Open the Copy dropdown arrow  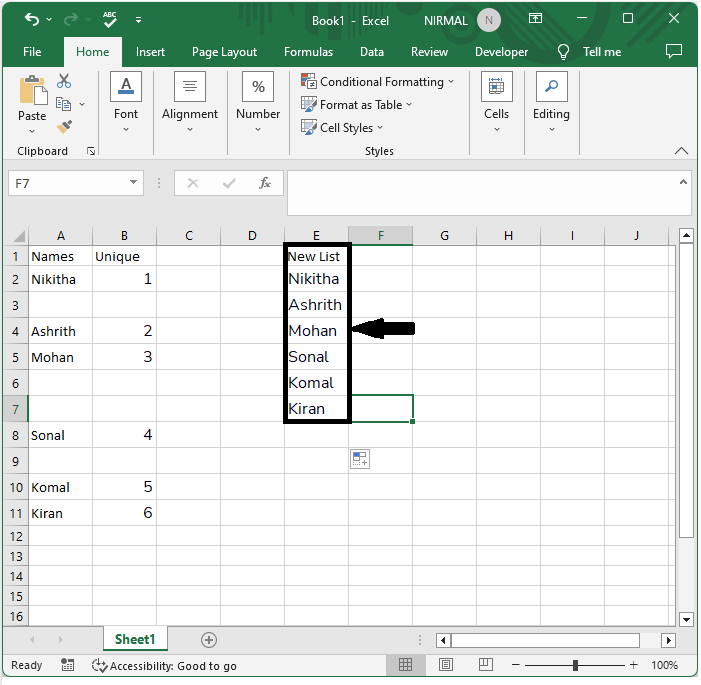pyautogui.click(x=82, y=104)
